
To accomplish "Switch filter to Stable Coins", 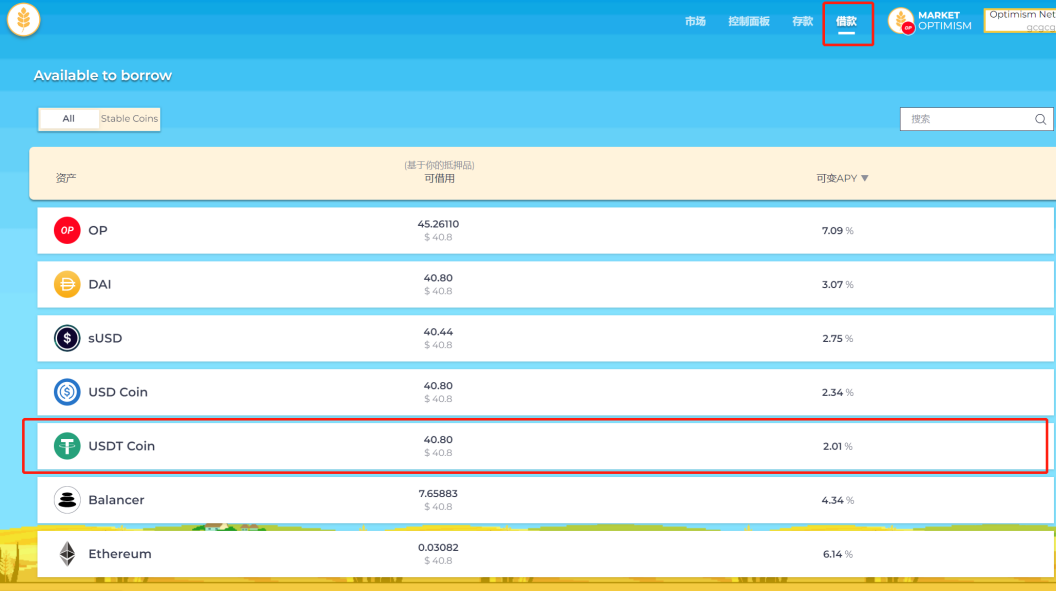I will click(129, 119).
